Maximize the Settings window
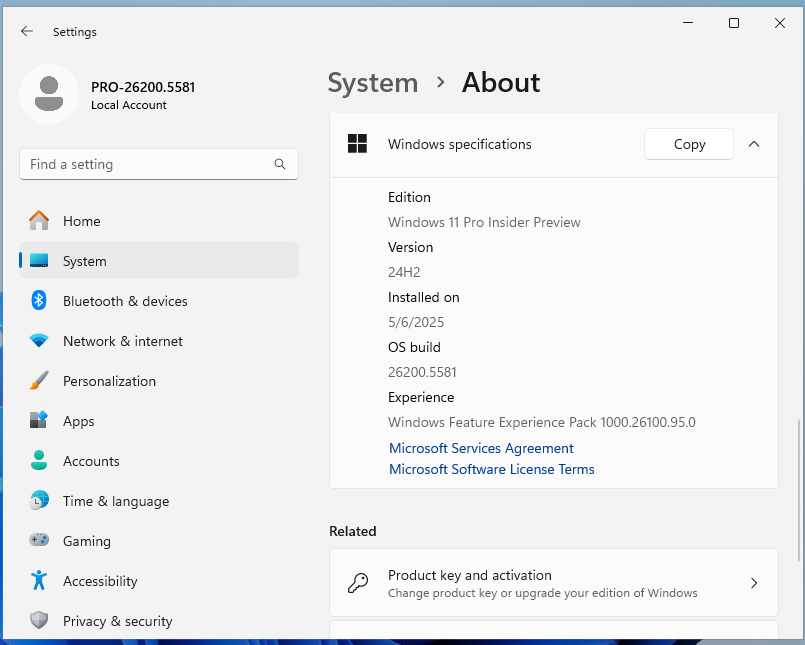 (734, 23)
